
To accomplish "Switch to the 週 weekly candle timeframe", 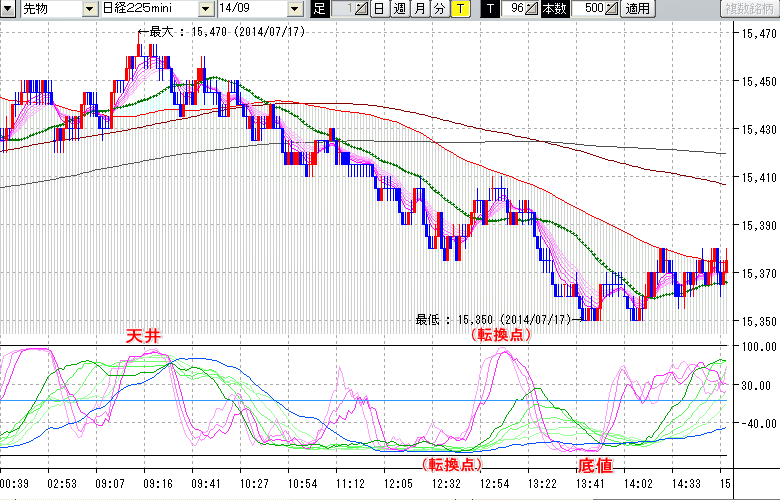I will (399, 9).
